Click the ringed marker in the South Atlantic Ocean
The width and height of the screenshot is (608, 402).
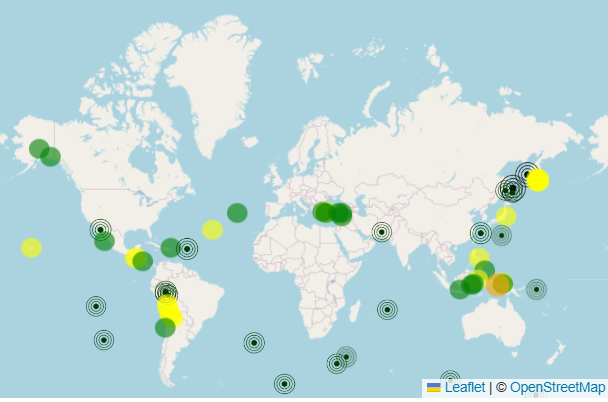tap(254, 343)
